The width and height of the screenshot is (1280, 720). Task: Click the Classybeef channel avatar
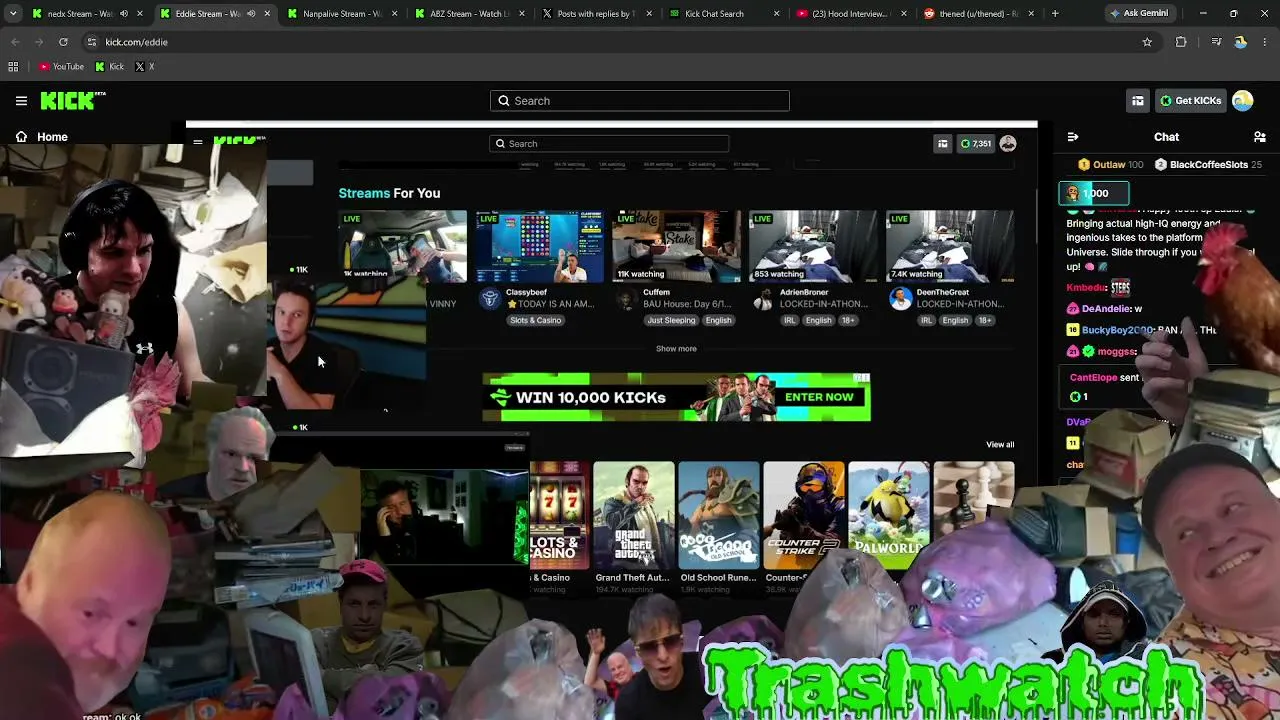[489, 299]
